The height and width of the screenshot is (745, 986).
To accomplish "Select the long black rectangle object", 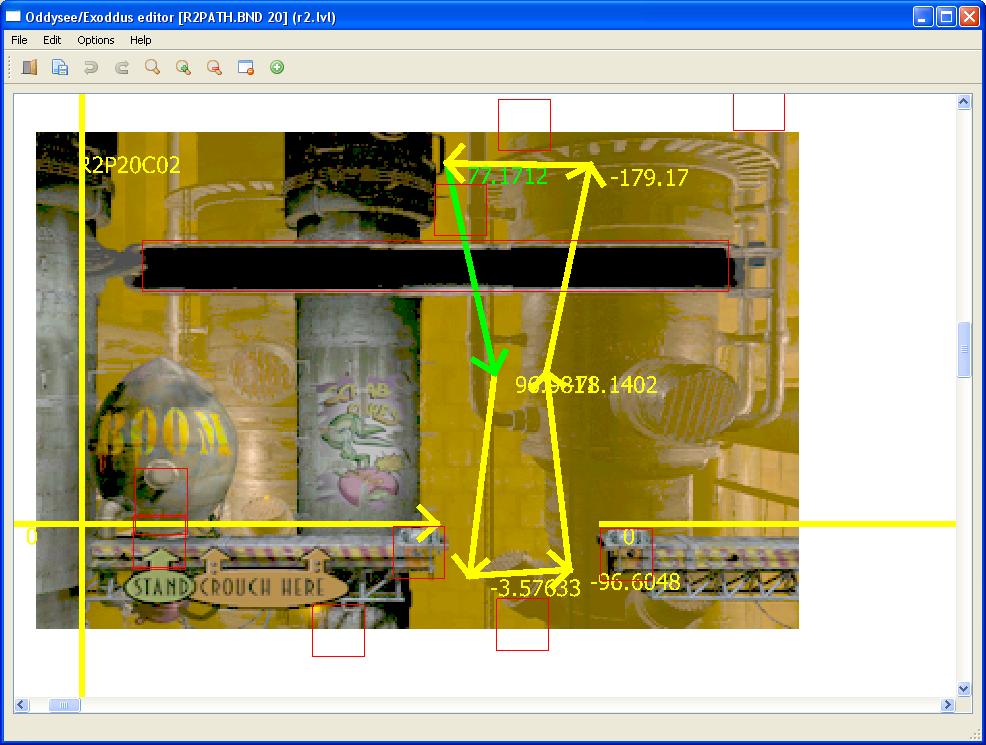I will coord(300,268).
